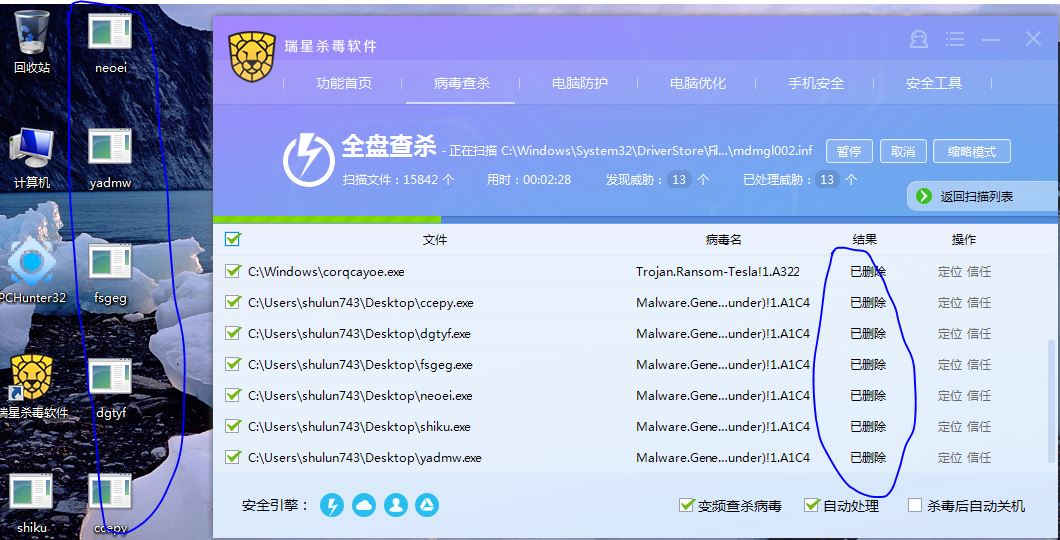Click the results list vertical scrollbar
1060x540 pixels.
[1052, 403]
